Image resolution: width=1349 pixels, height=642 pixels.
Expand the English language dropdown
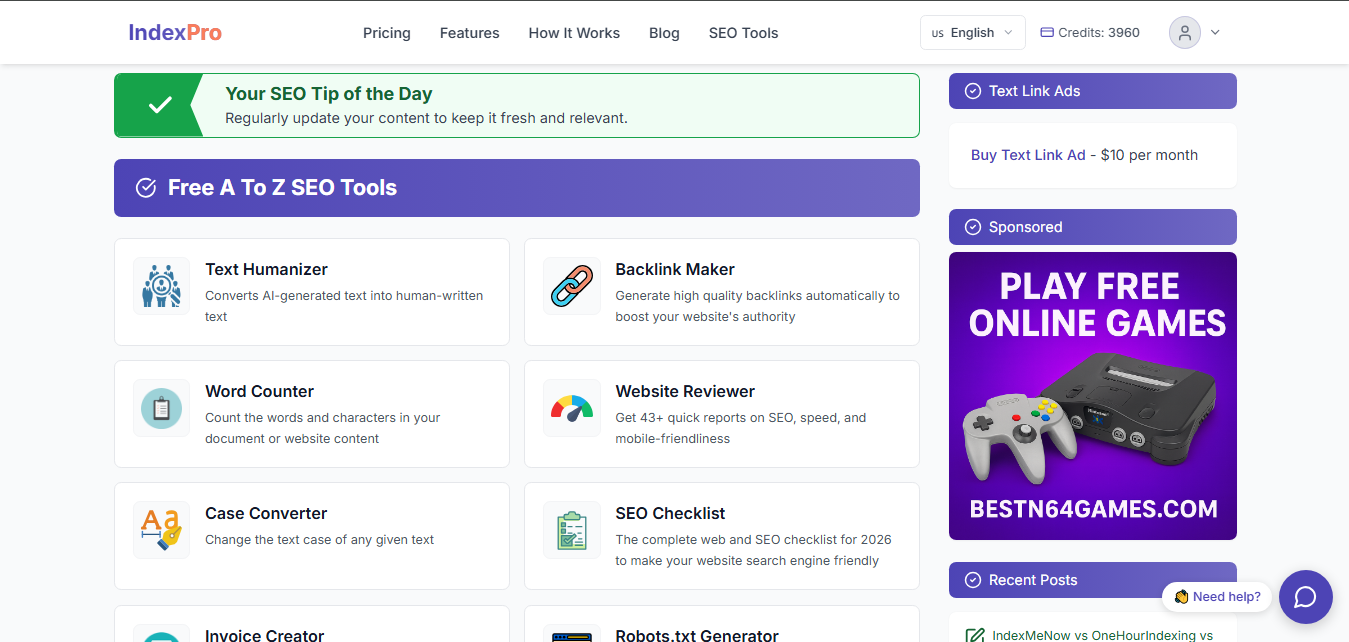tap(973, 32)
